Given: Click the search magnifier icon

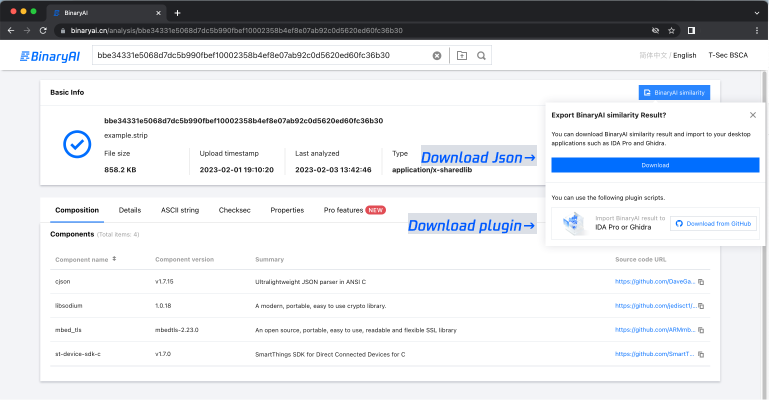Looking at the screenshot, I should pyautogui.click(x=481, y=56).
